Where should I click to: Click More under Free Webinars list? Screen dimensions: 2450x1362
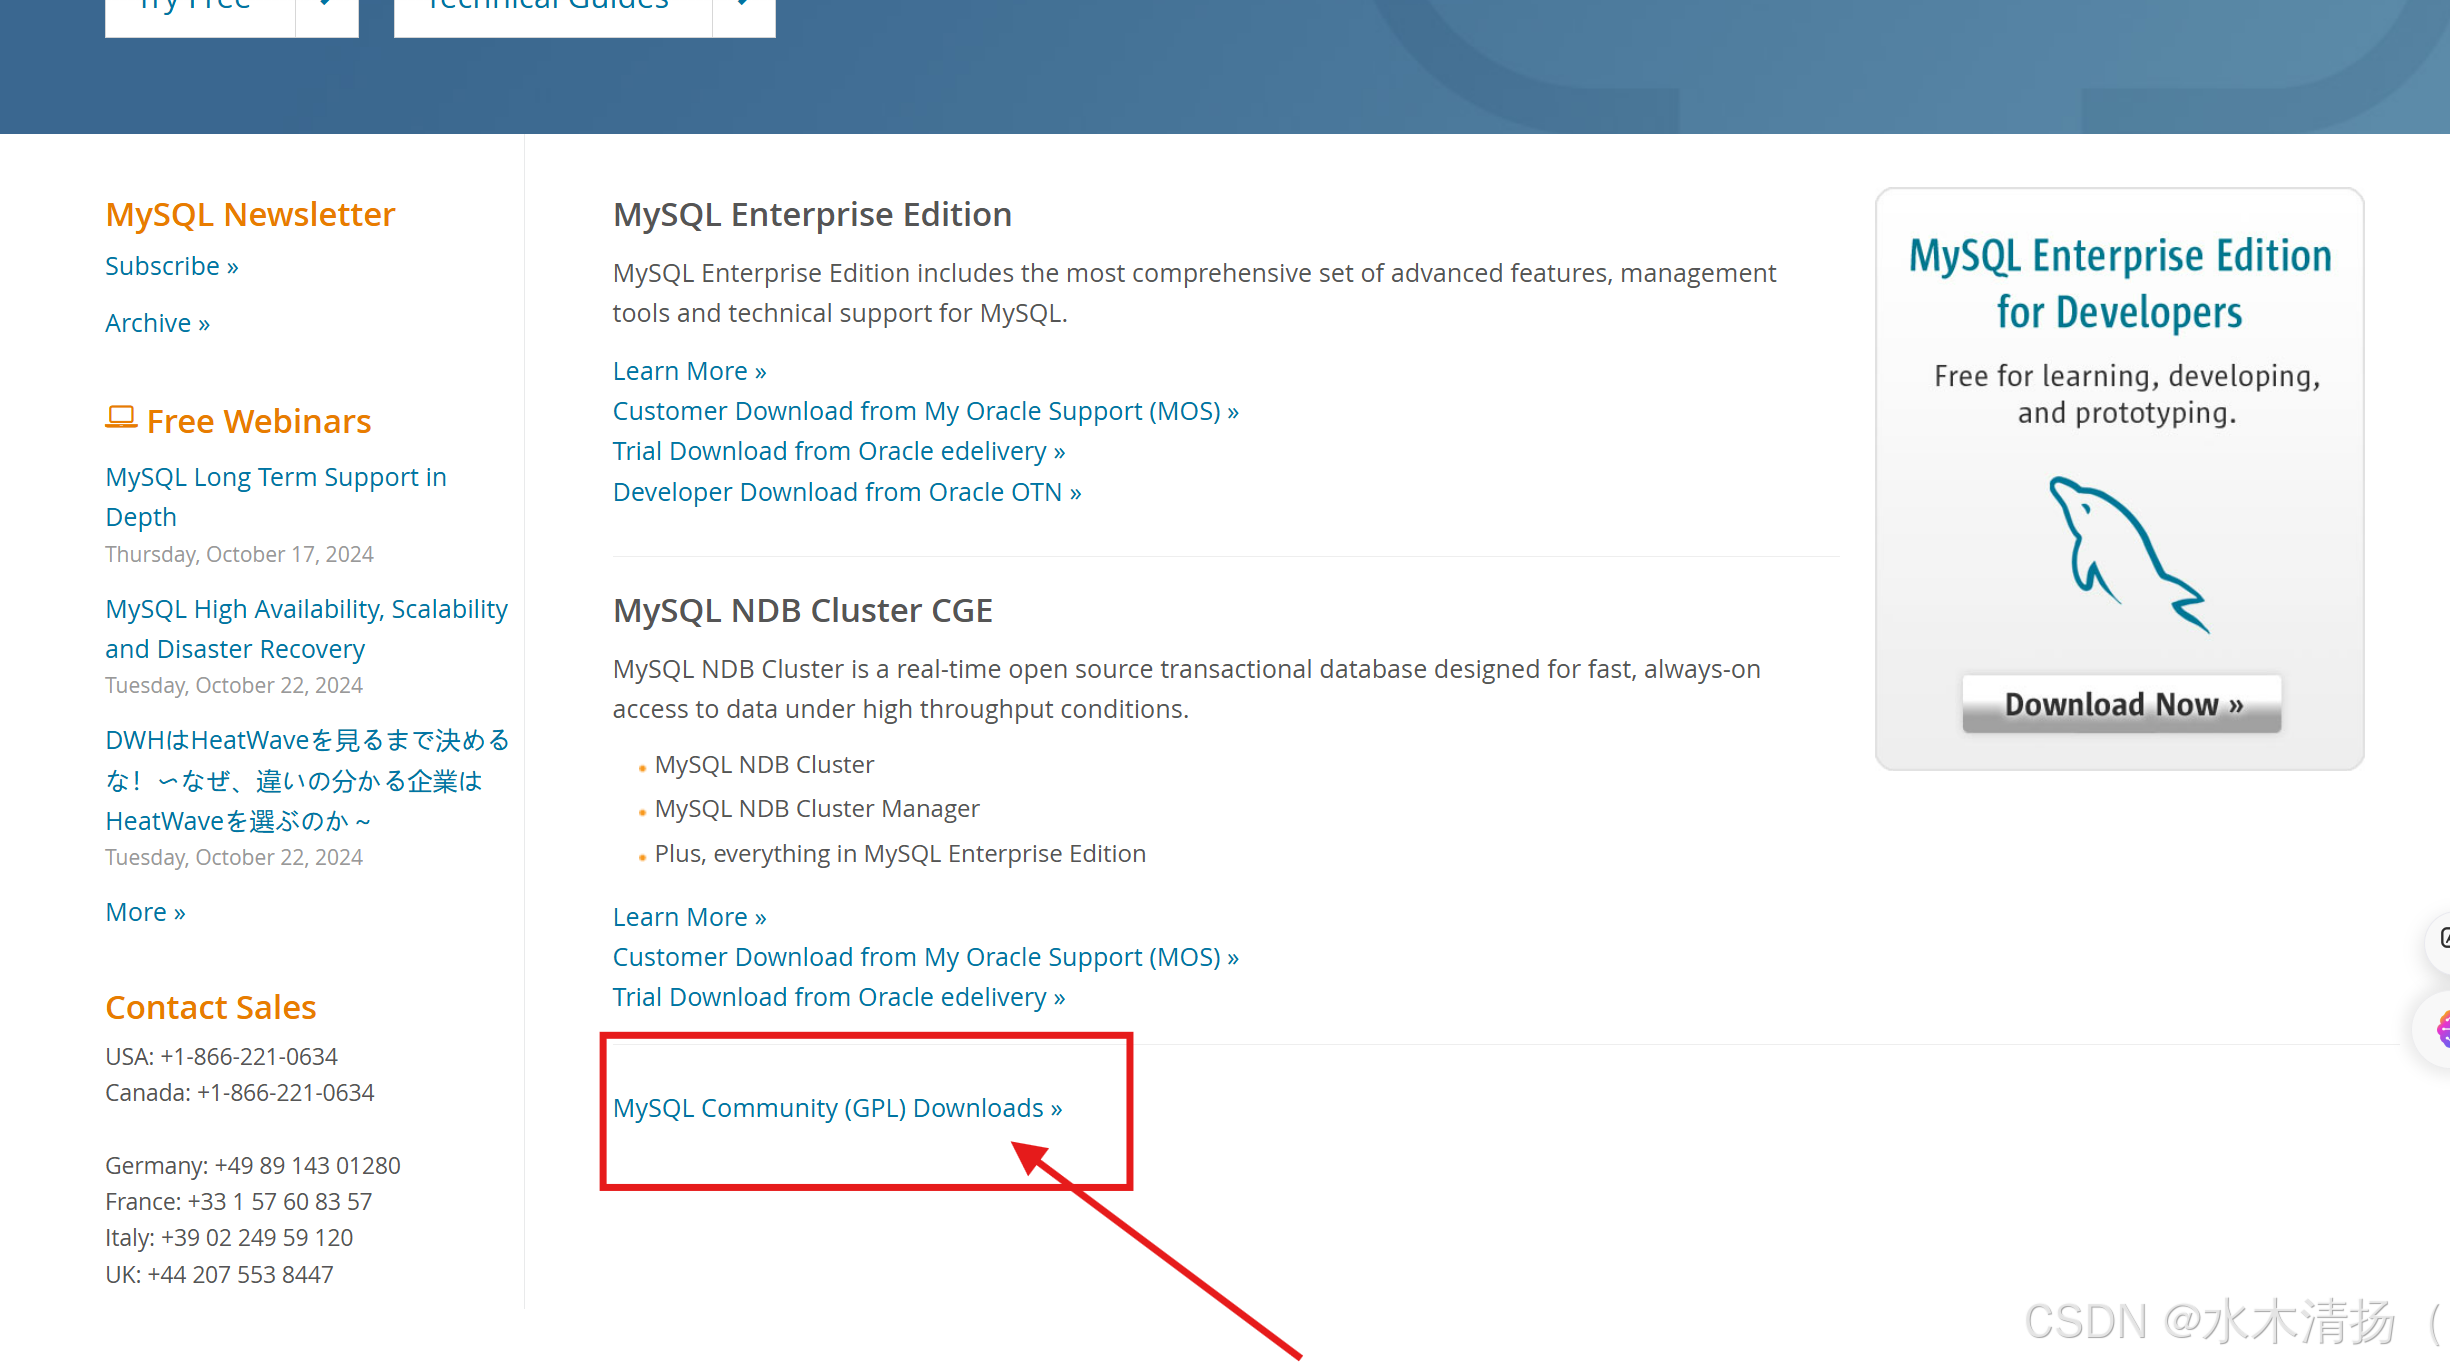click(x=145, y=911)
